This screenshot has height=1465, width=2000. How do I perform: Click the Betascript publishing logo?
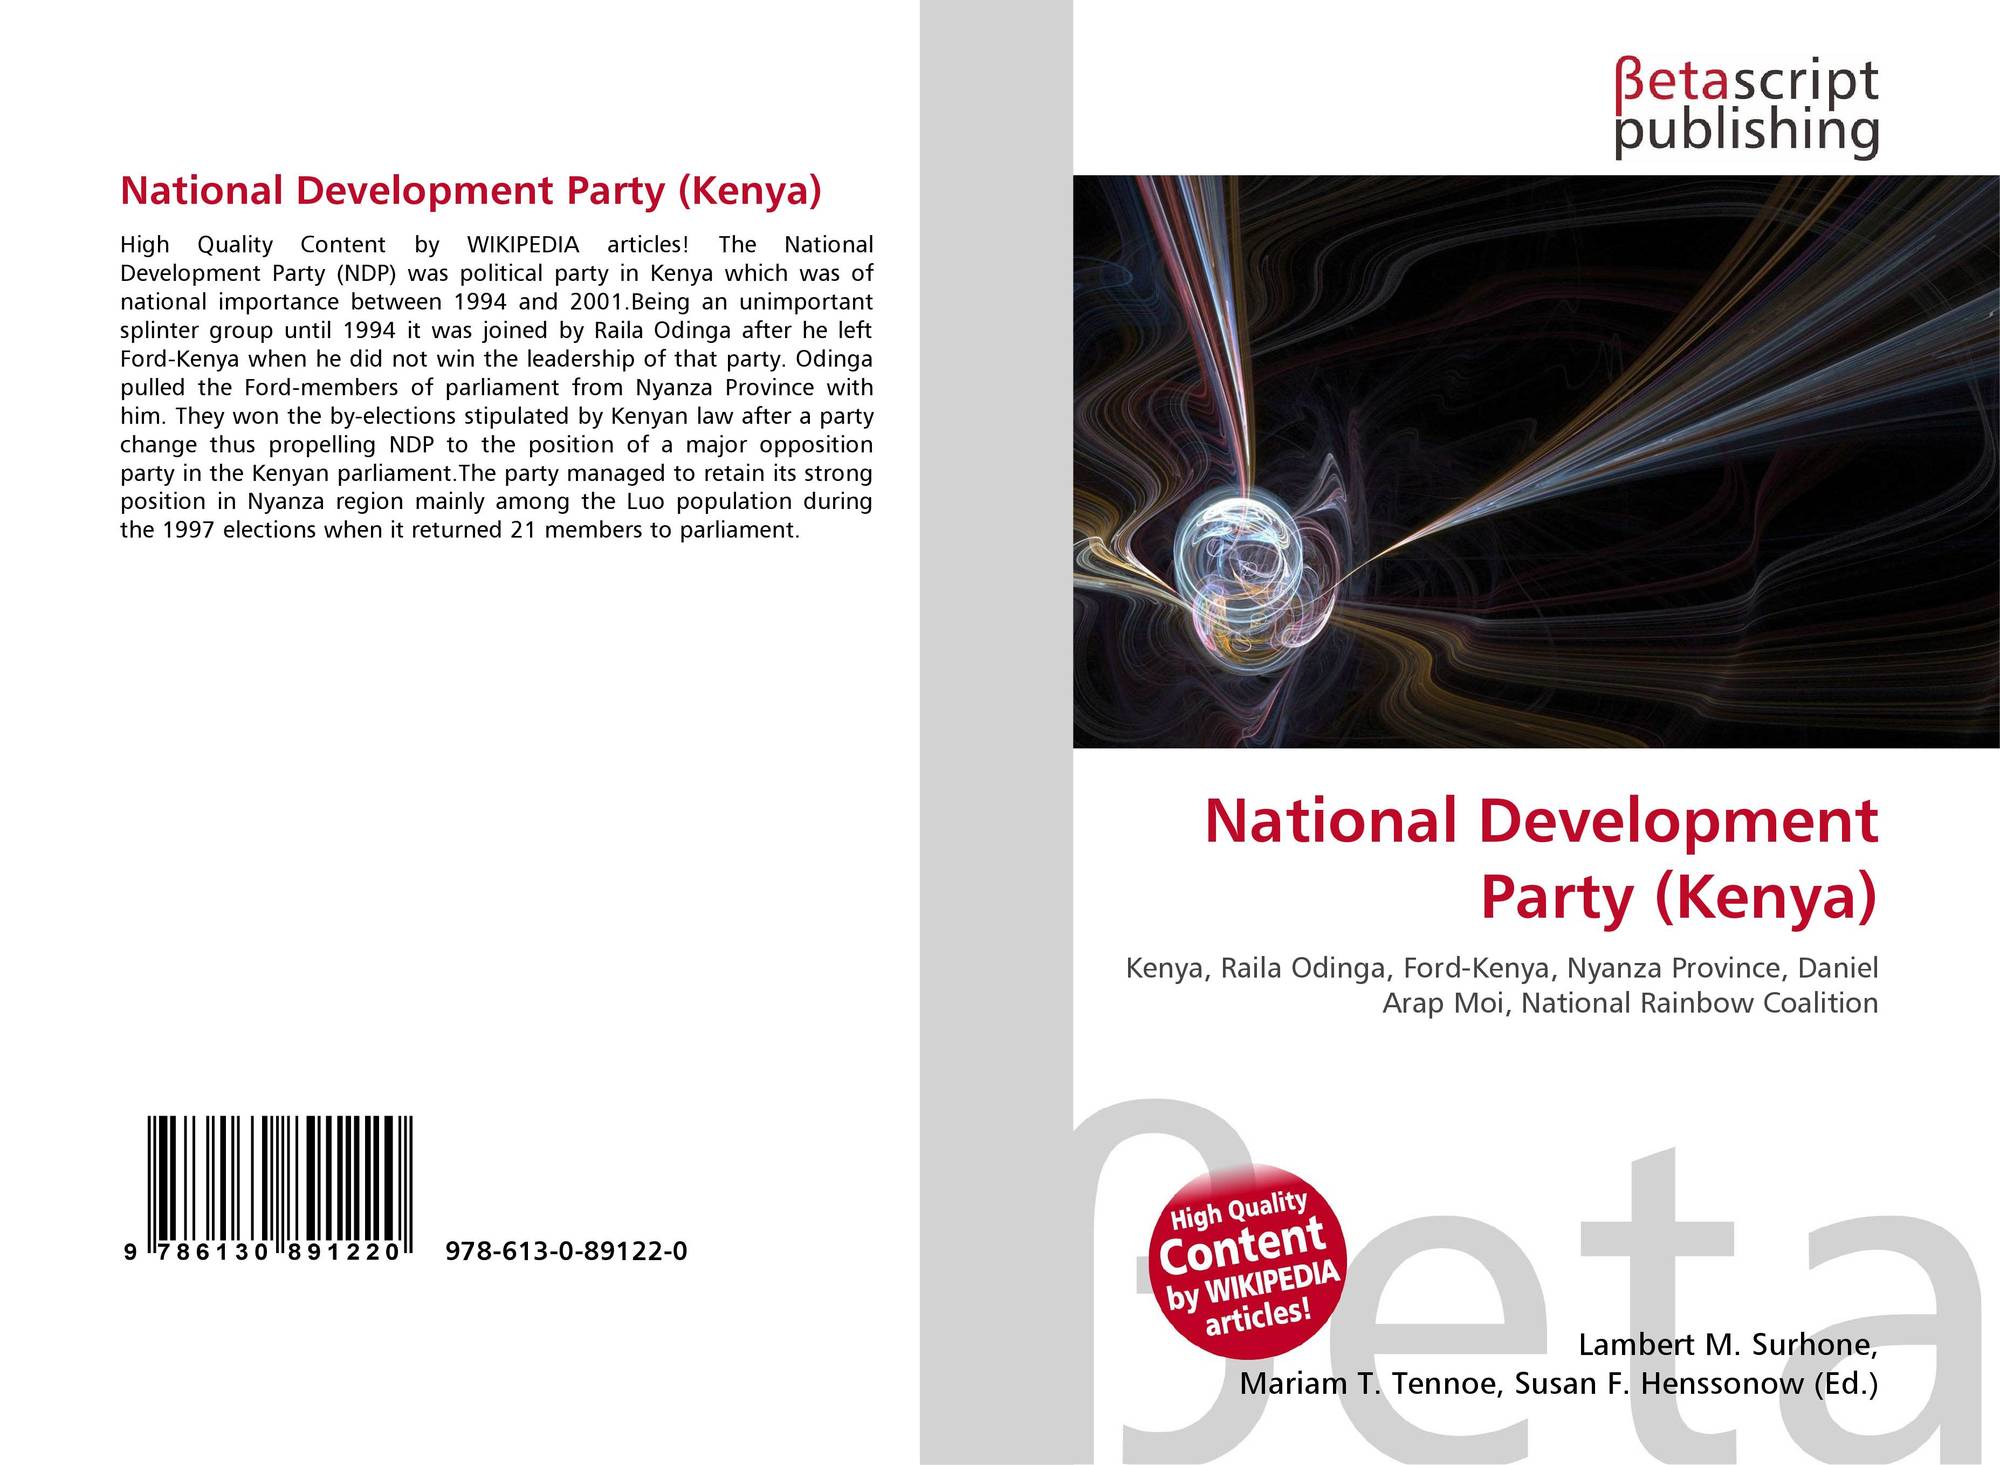click(x=1746, y=108)
